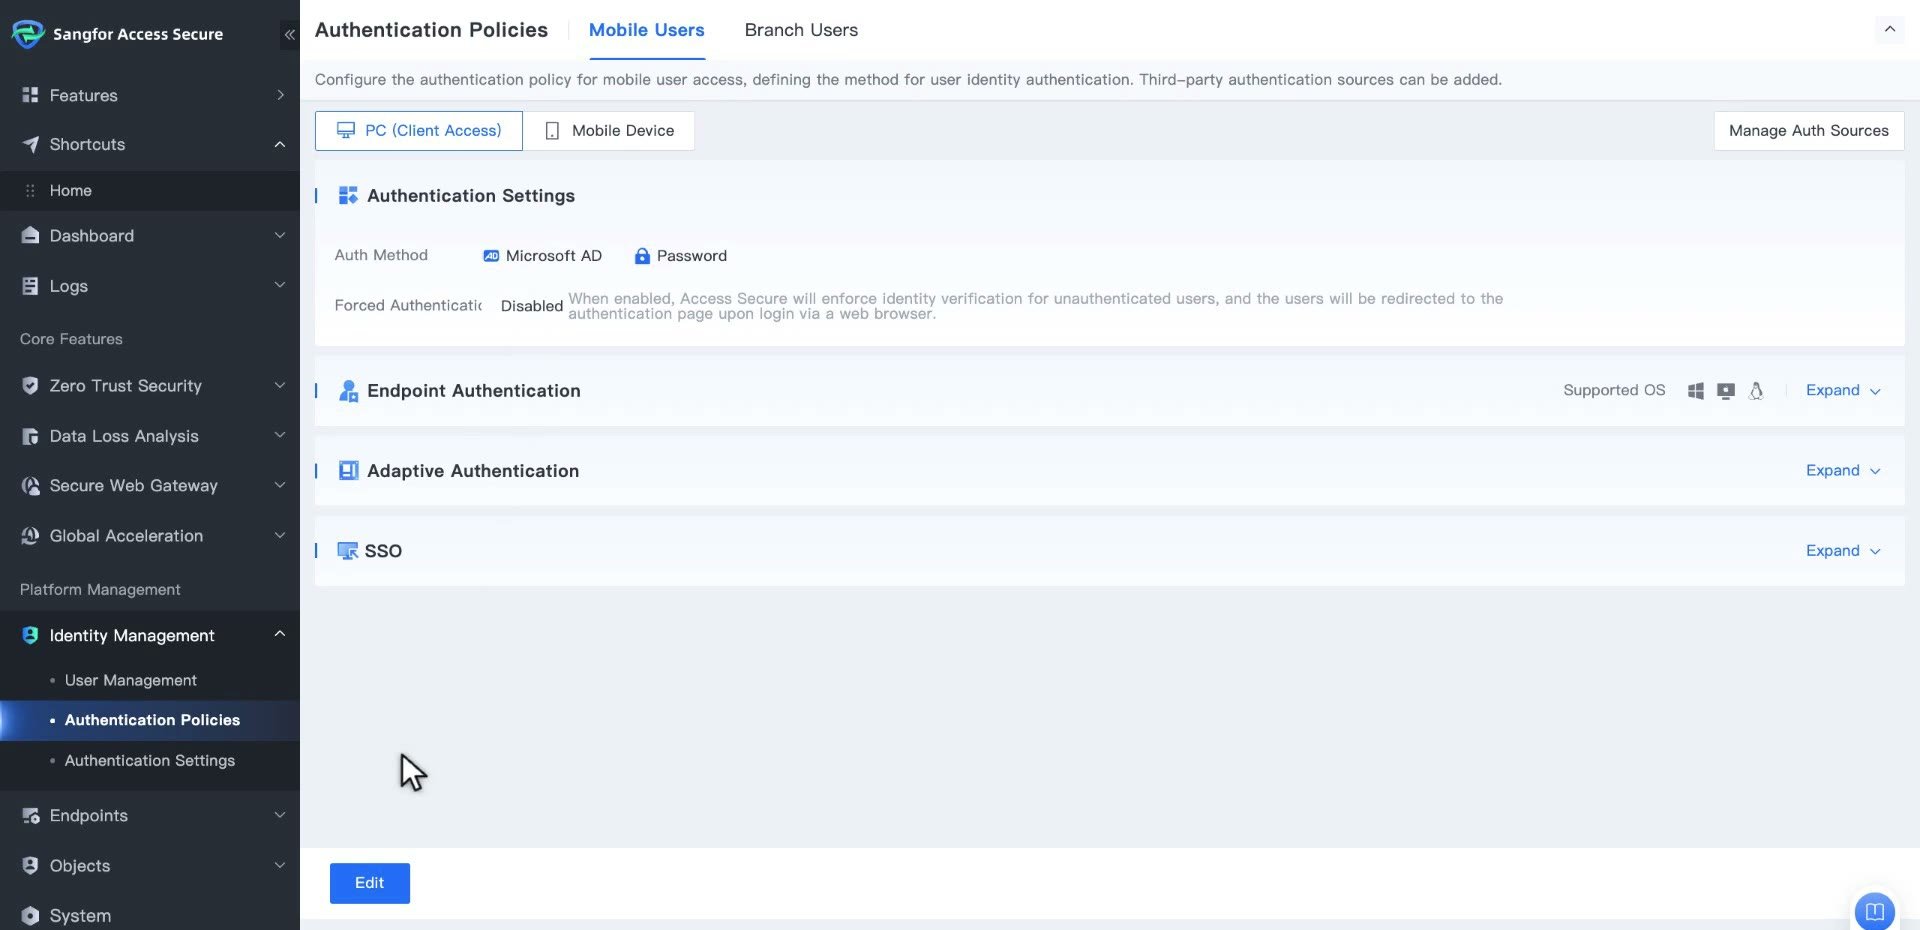Image resolution: width=1920 pixels, height=930 pixels.
Task: Click the Windows supported OS icon
Action: click(1696, 391)
